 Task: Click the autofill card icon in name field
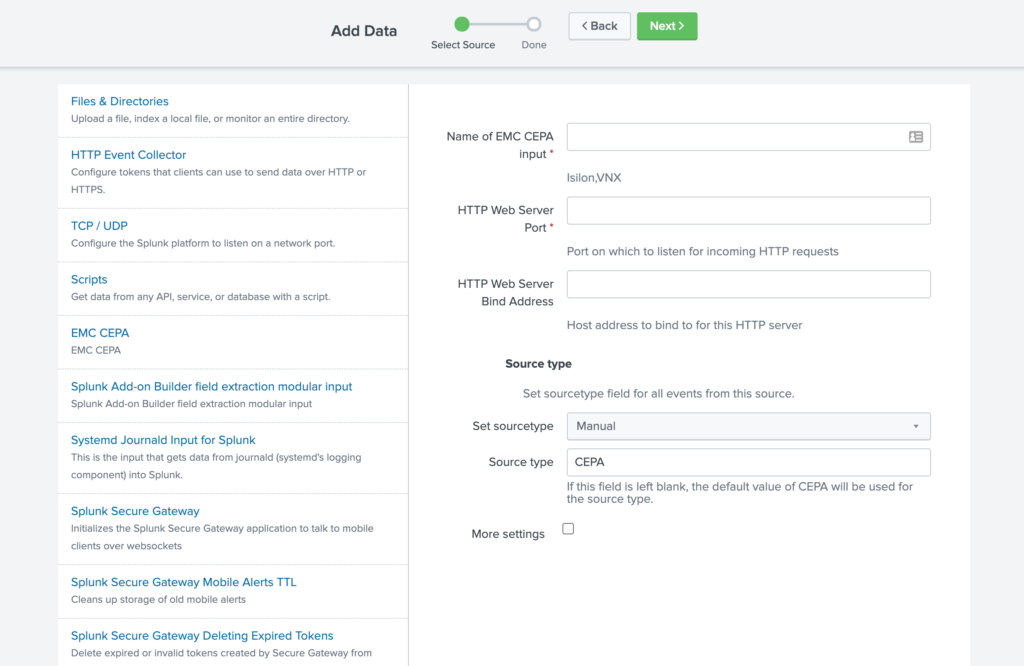pyautogui.click(x=916, y=137)
